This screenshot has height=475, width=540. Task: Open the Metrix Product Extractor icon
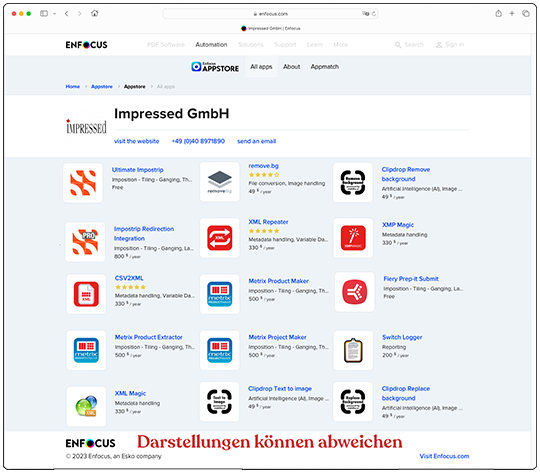click(x=86, y=350)
